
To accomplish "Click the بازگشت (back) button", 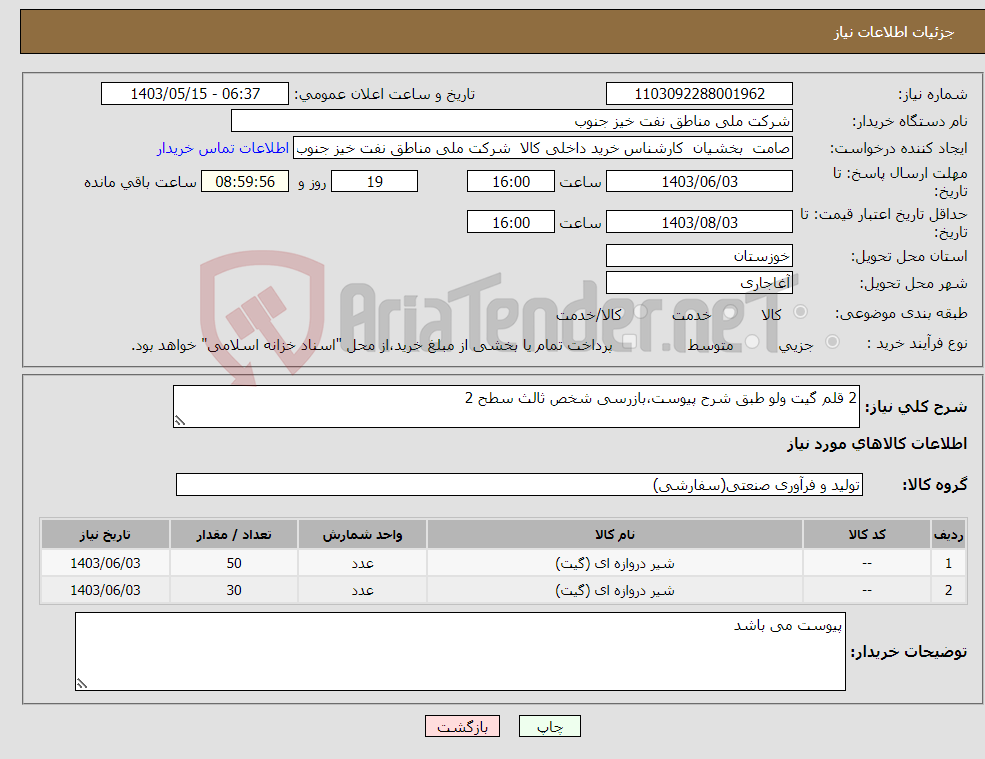I will click(462, 726).
